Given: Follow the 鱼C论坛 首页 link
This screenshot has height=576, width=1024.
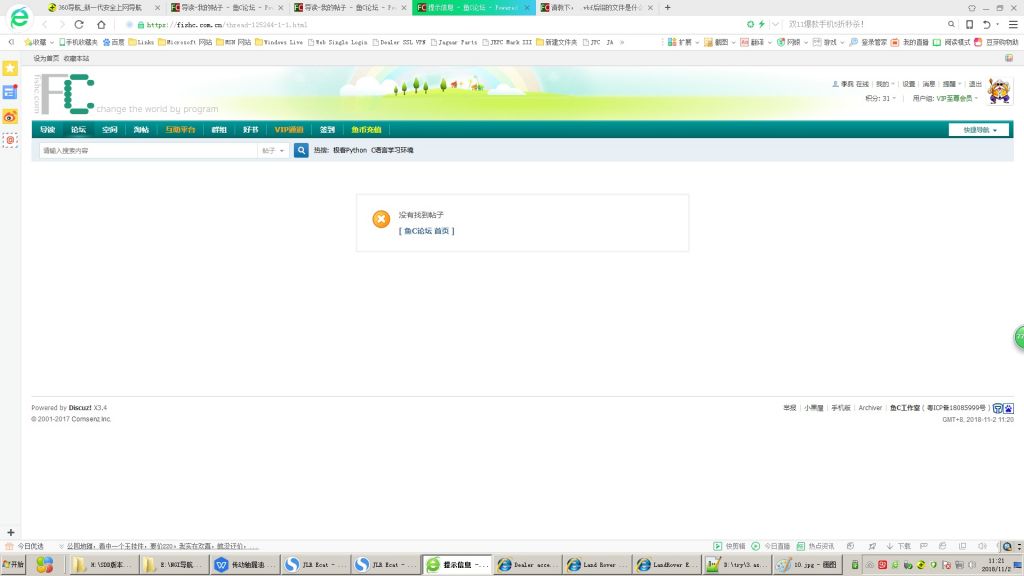Looking at the screenshot, I should coord(426,231).
